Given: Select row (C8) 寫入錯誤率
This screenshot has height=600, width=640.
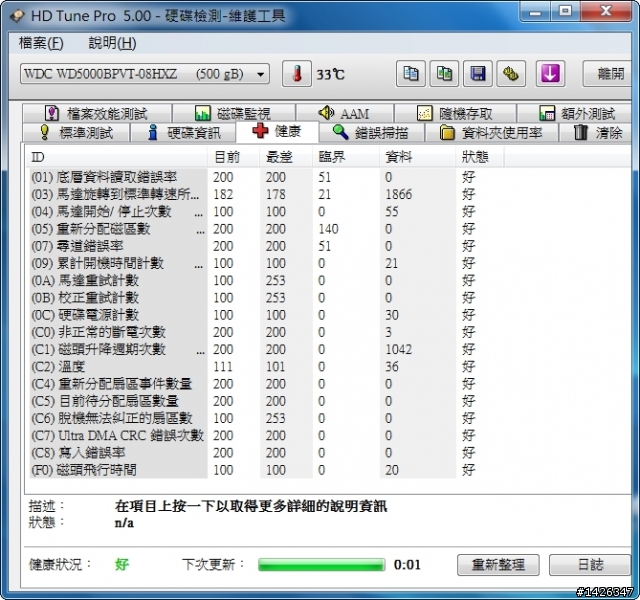Looking at the screenshot, I should (x=267, y=453).
